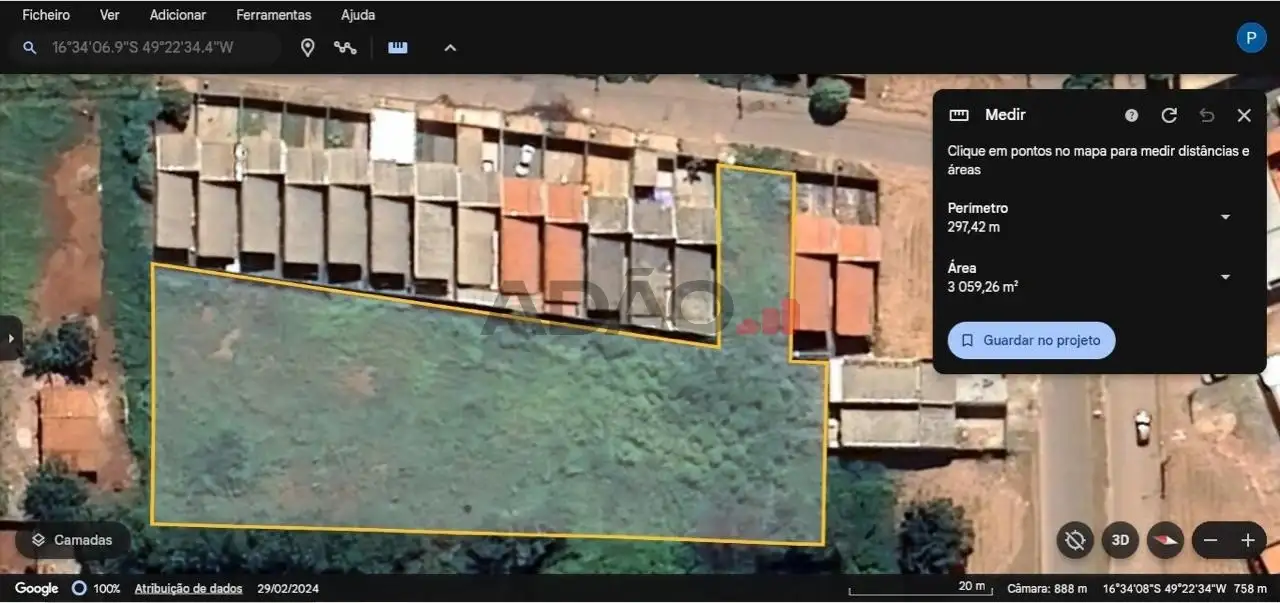This screenshot has width=1280, height=603.
Task: Click the Câmara: 888 m status text
Action: point(1047,589)
